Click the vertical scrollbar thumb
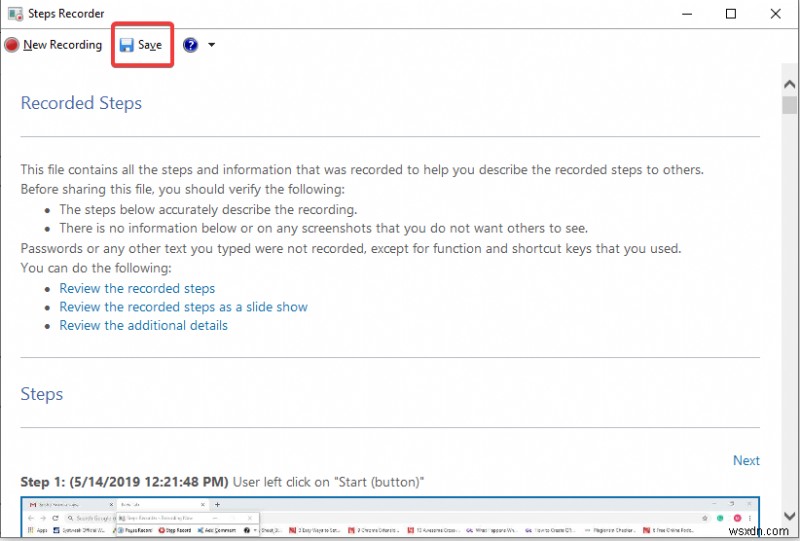 click(x=789, y=105)
